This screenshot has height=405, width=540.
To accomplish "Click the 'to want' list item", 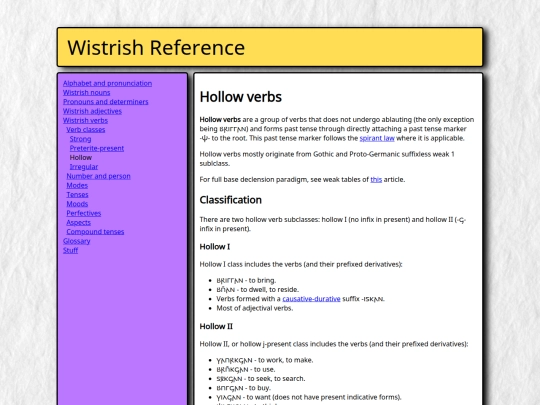I will (x=309, y=397).
